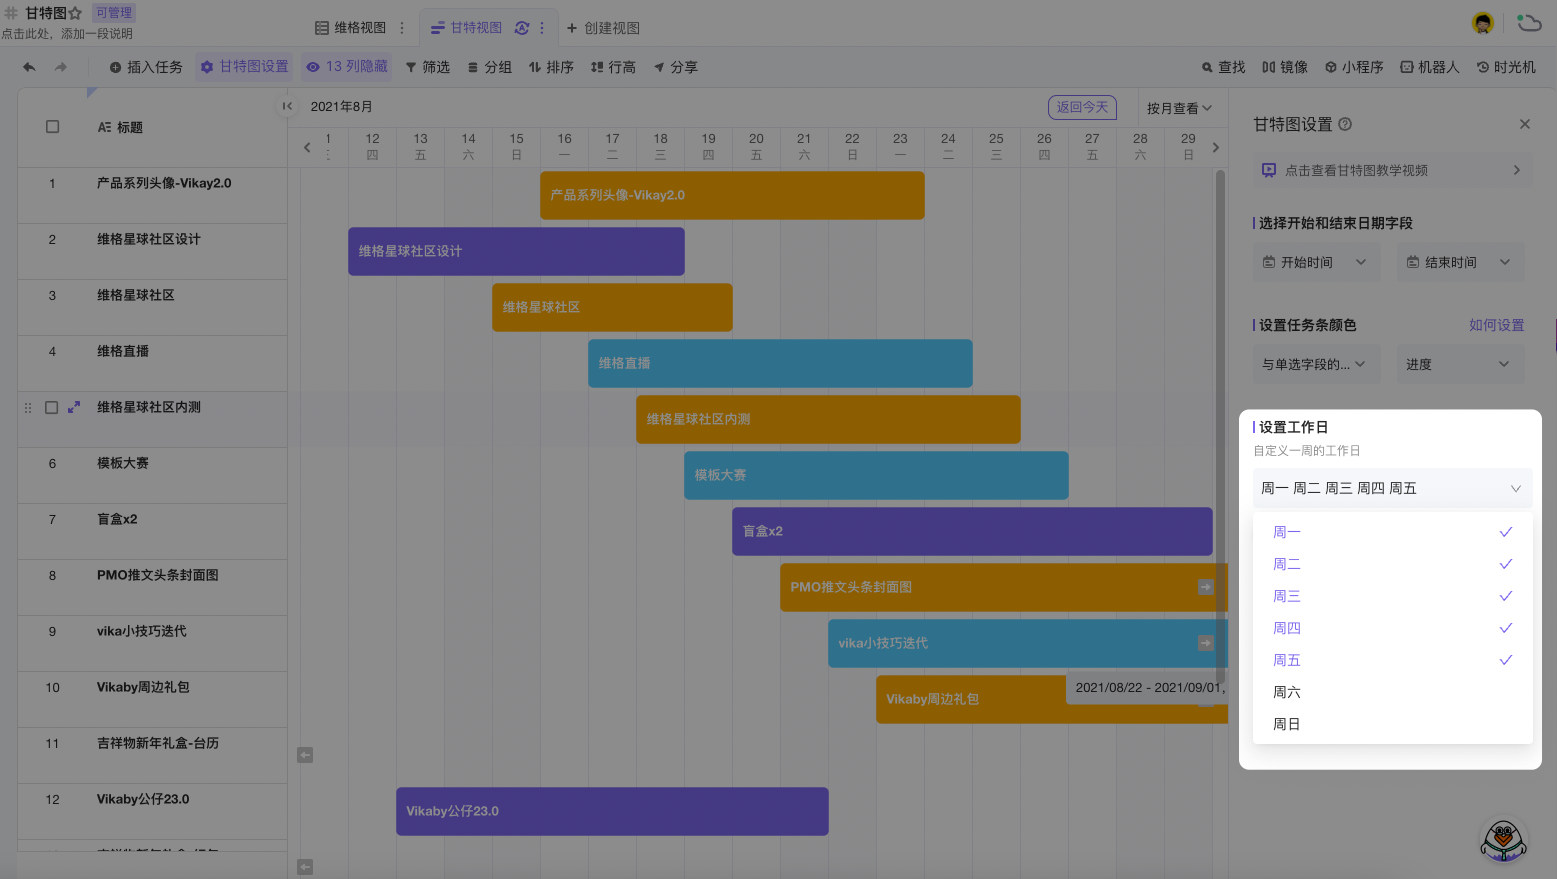Star the 甘特图 datasheet title
Image resolution: width=1557 pixels, height=879 pixels.
75,13
